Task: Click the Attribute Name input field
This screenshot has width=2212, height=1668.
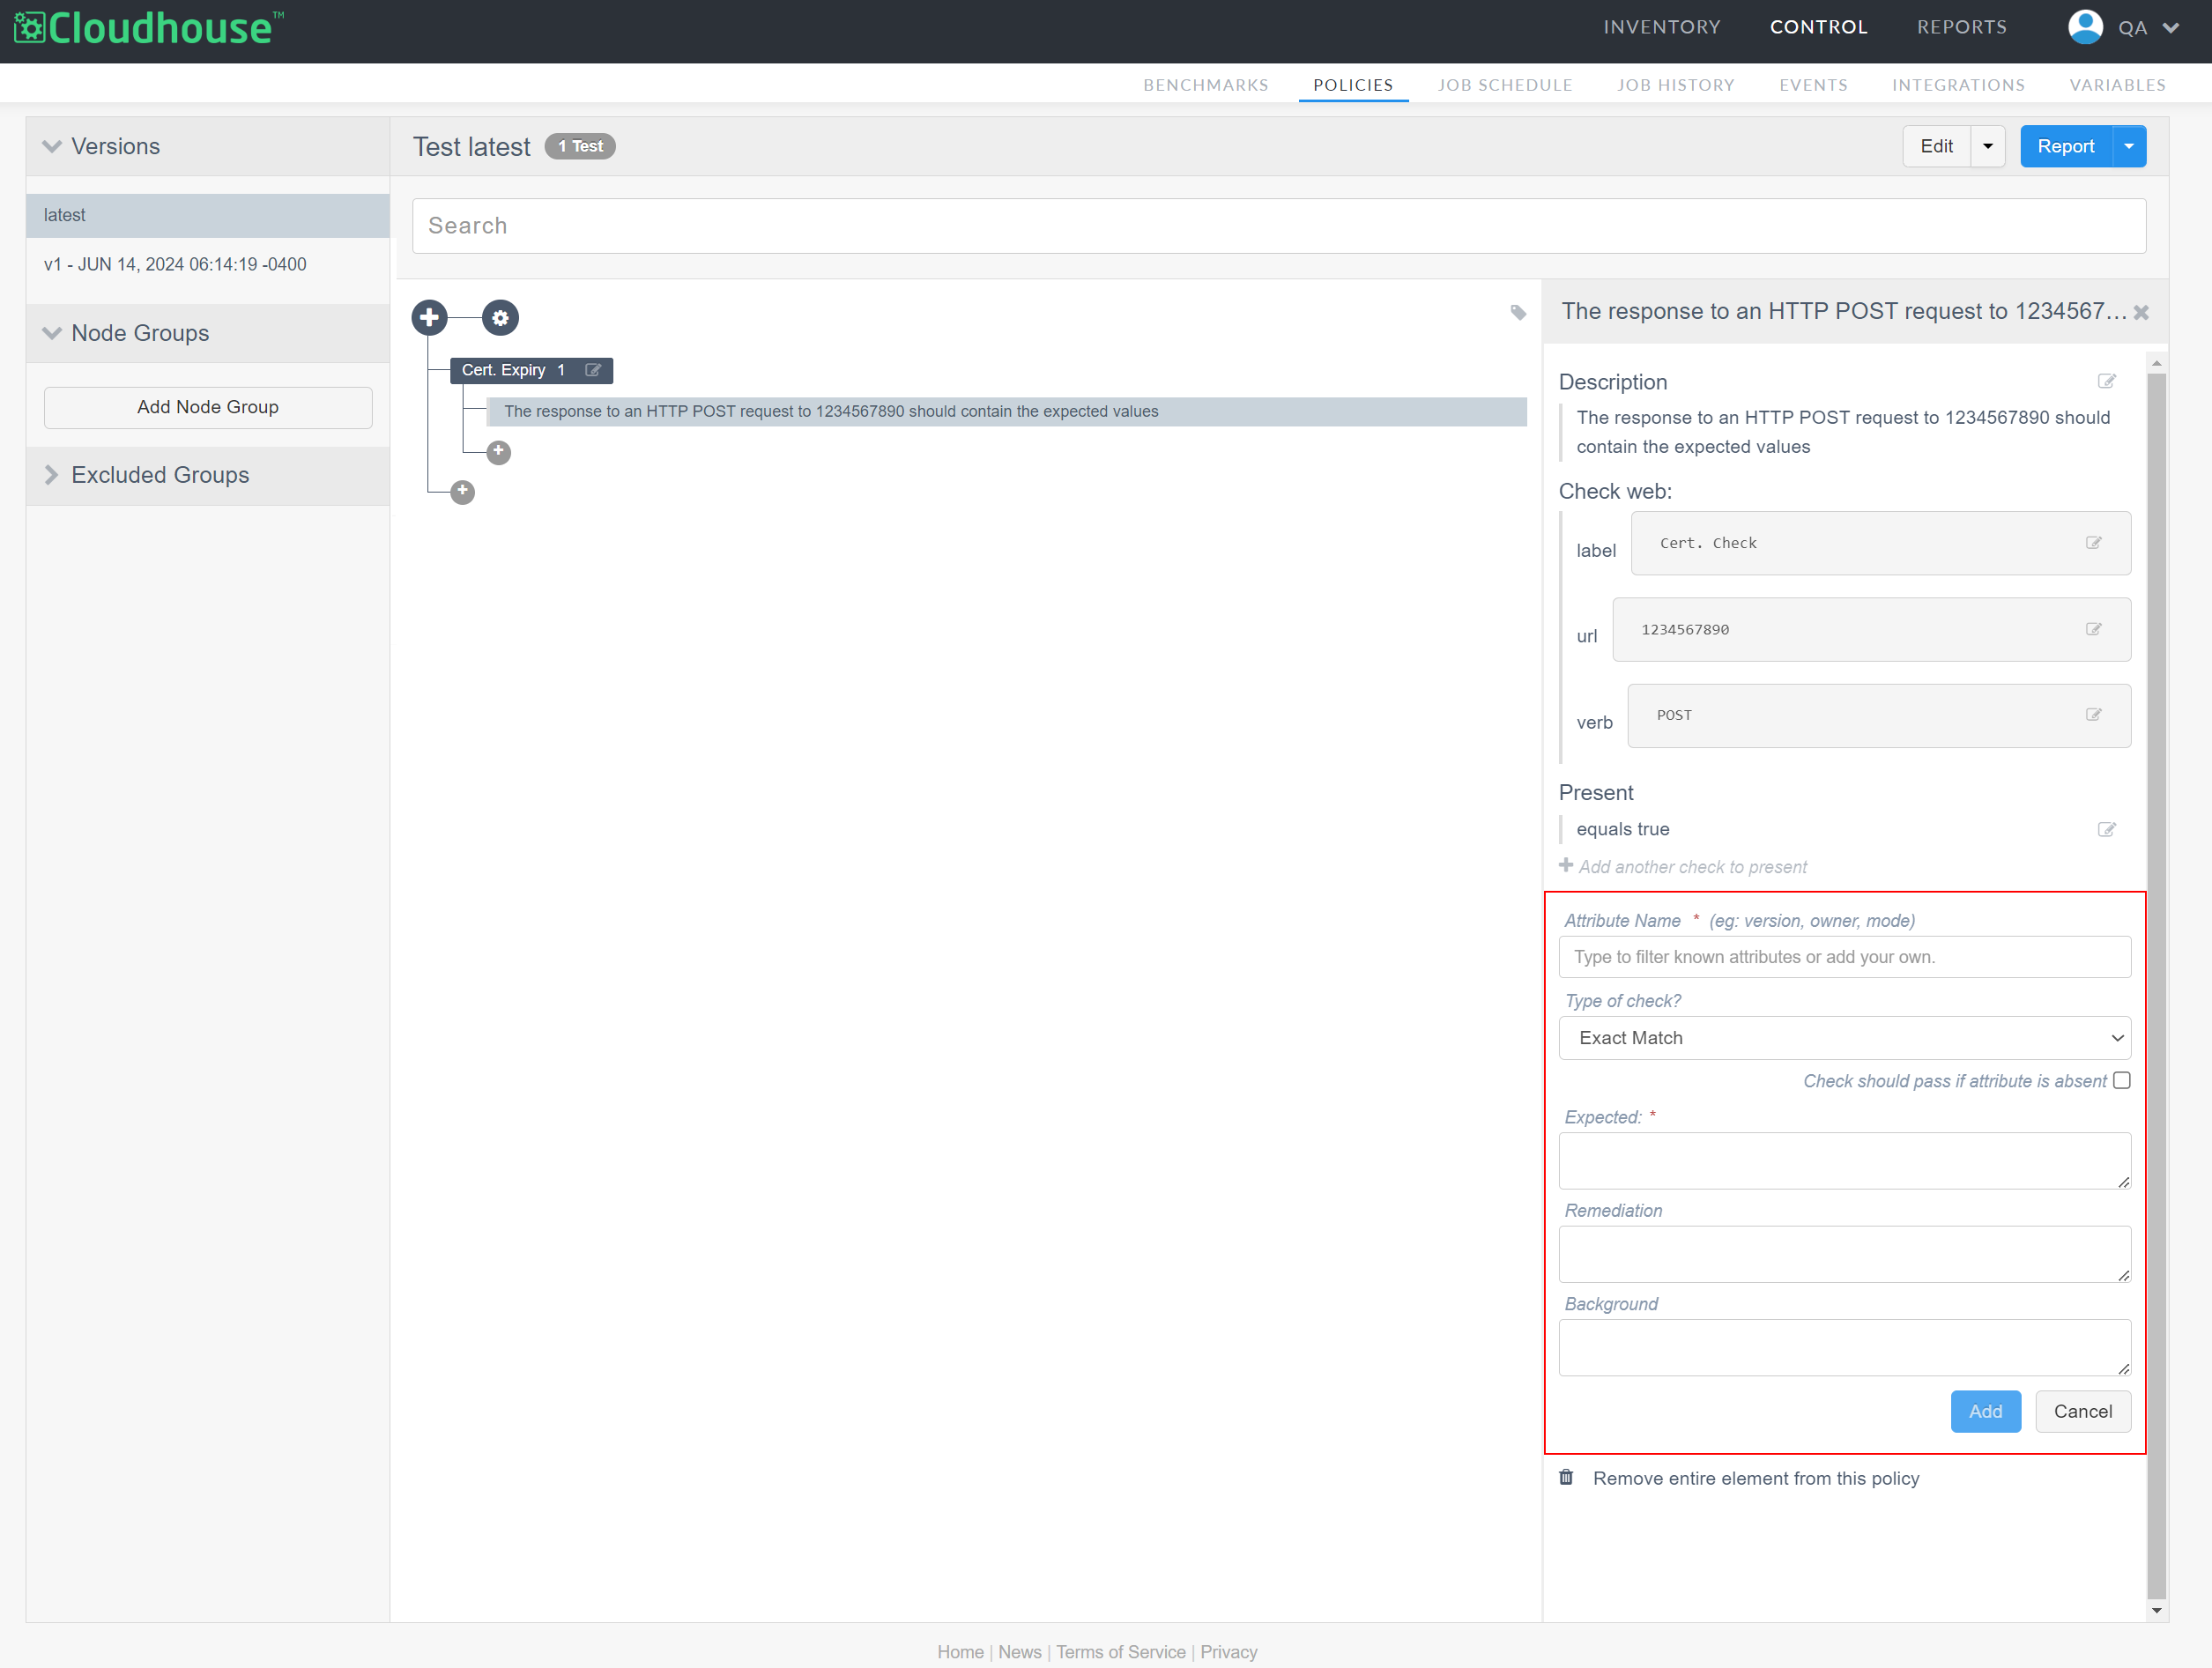Action: click(1844, 957)
